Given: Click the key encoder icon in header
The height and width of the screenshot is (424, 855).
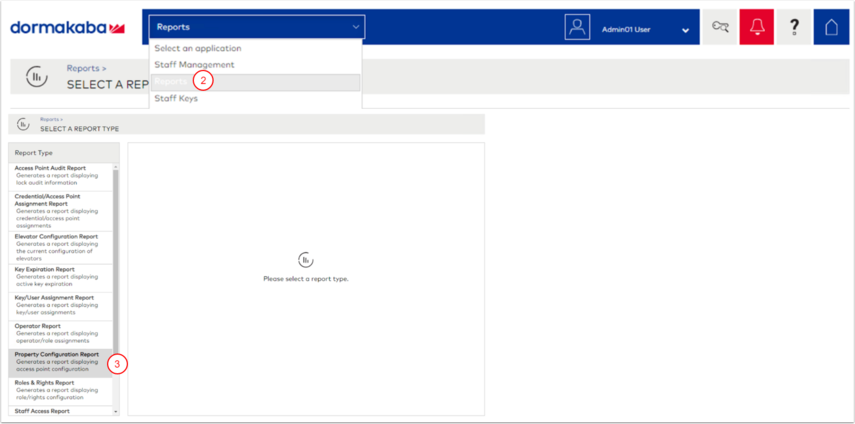Looking at the screenshot, I should tap(719, 28).
